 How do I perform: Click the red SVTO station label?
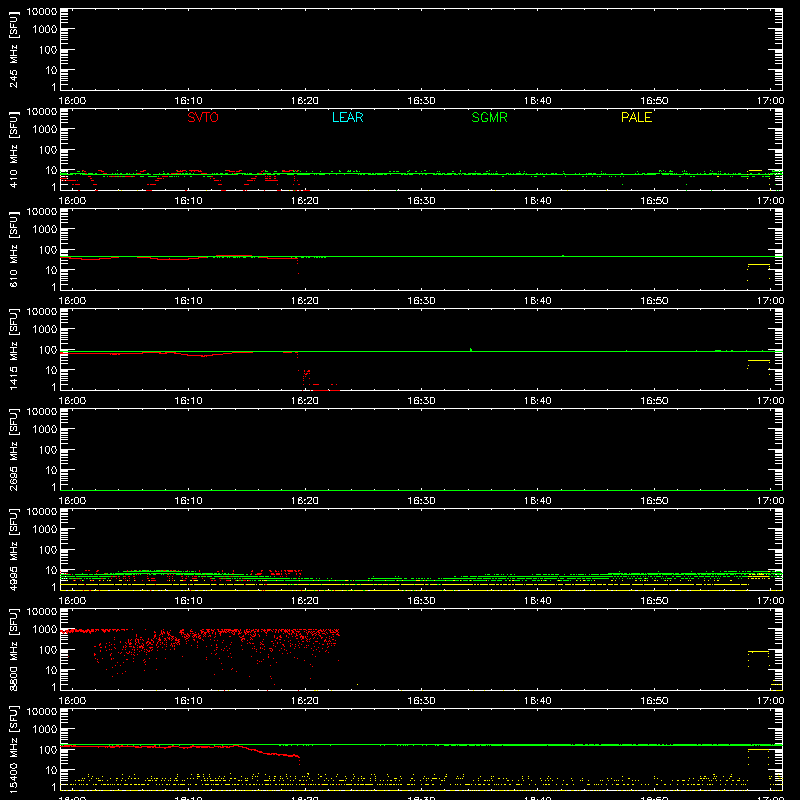(x=203, y=117)
